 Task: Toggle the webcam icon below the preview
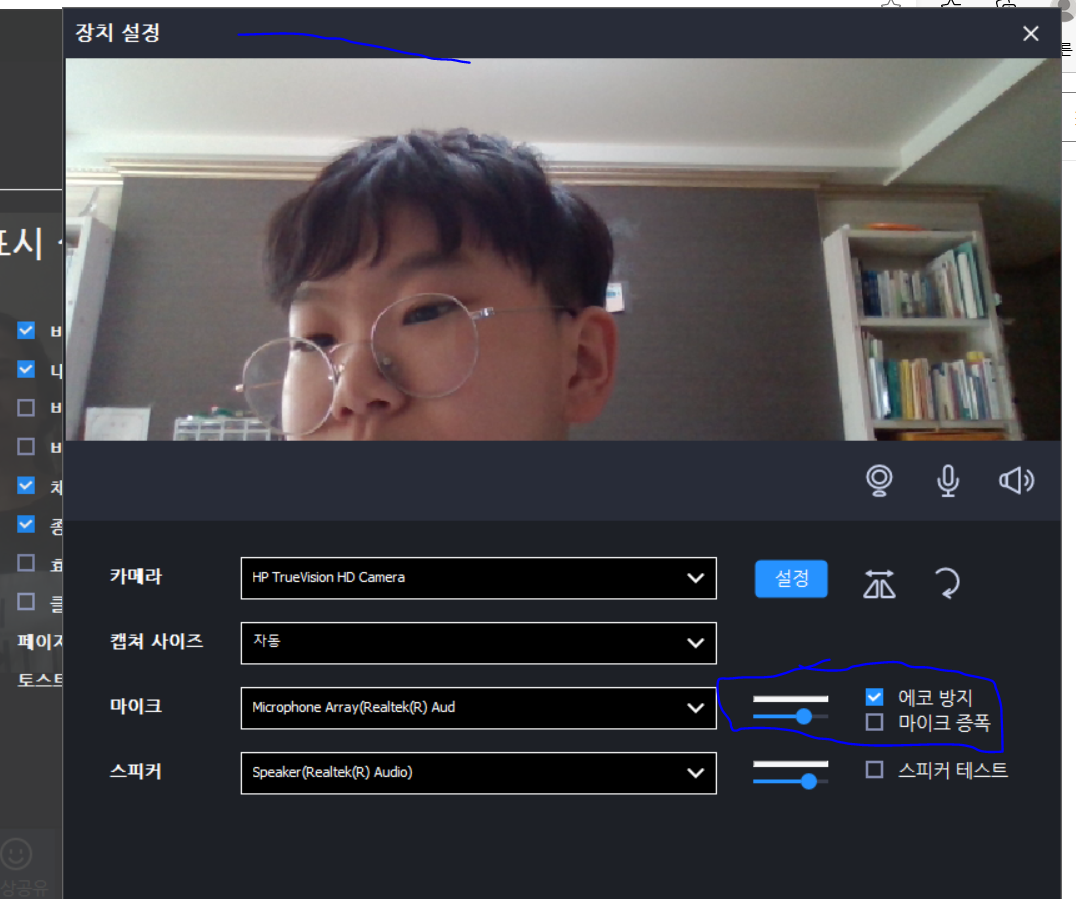point(879,481)
